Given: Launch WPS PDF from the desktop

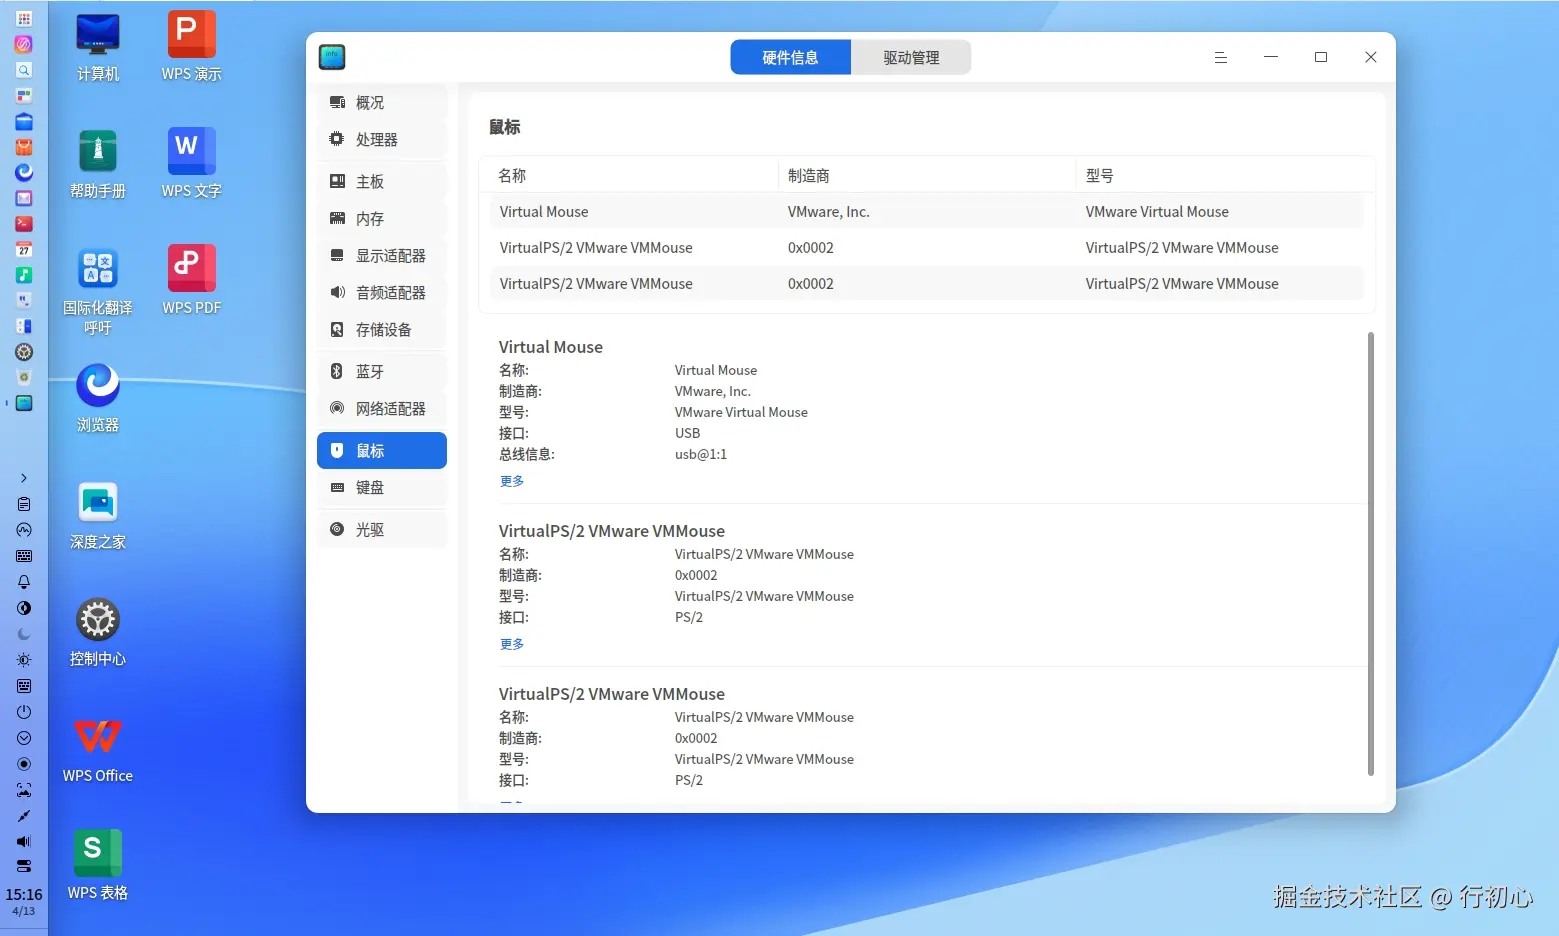Looking at the screenshot, I should pyautogui.click(x=191, y=281).
